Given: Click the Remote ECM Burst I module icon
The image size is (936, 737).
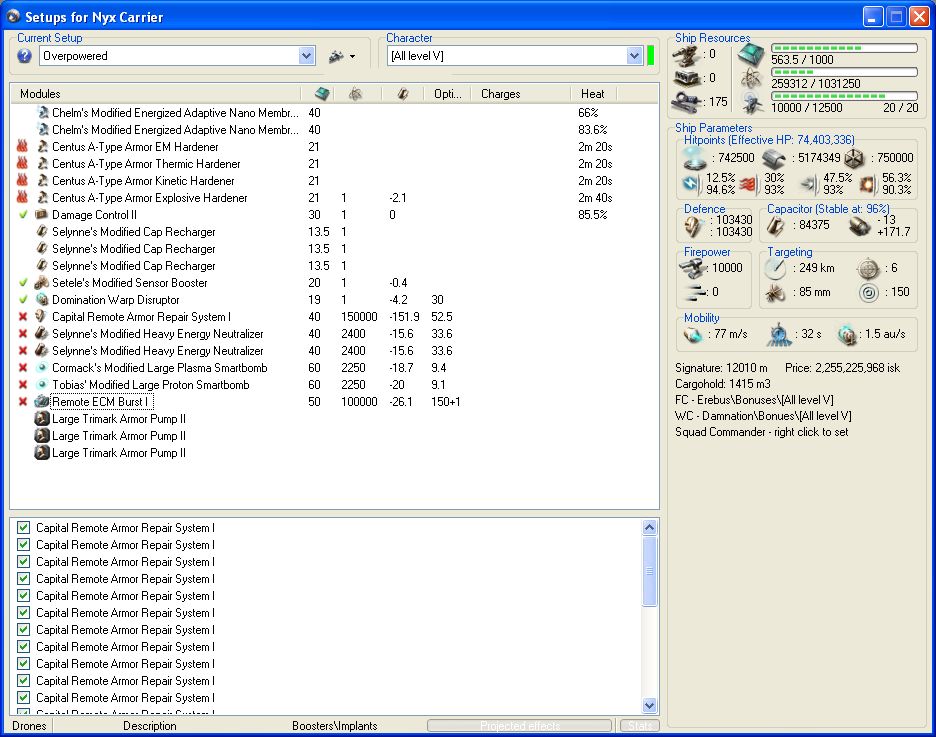Looking at the screenshot, I should [x=41, y=402].
